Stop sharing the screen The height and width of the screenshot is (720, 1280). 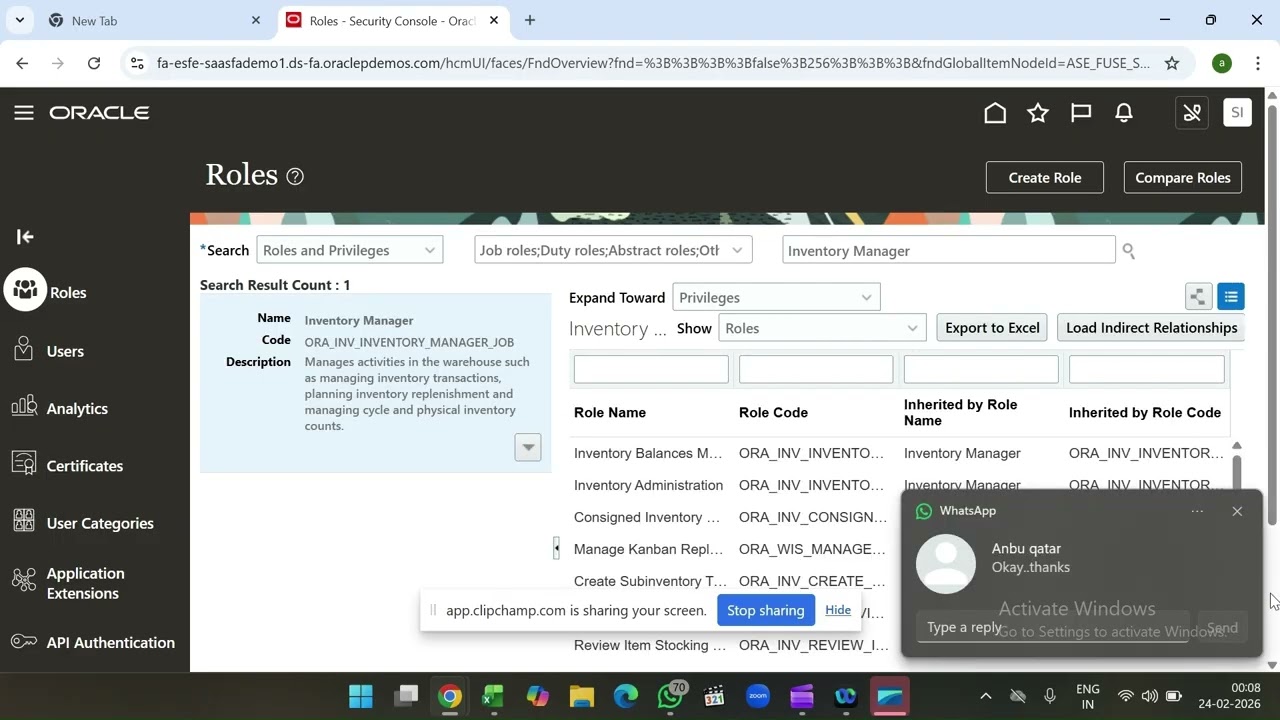coord(765,610)
